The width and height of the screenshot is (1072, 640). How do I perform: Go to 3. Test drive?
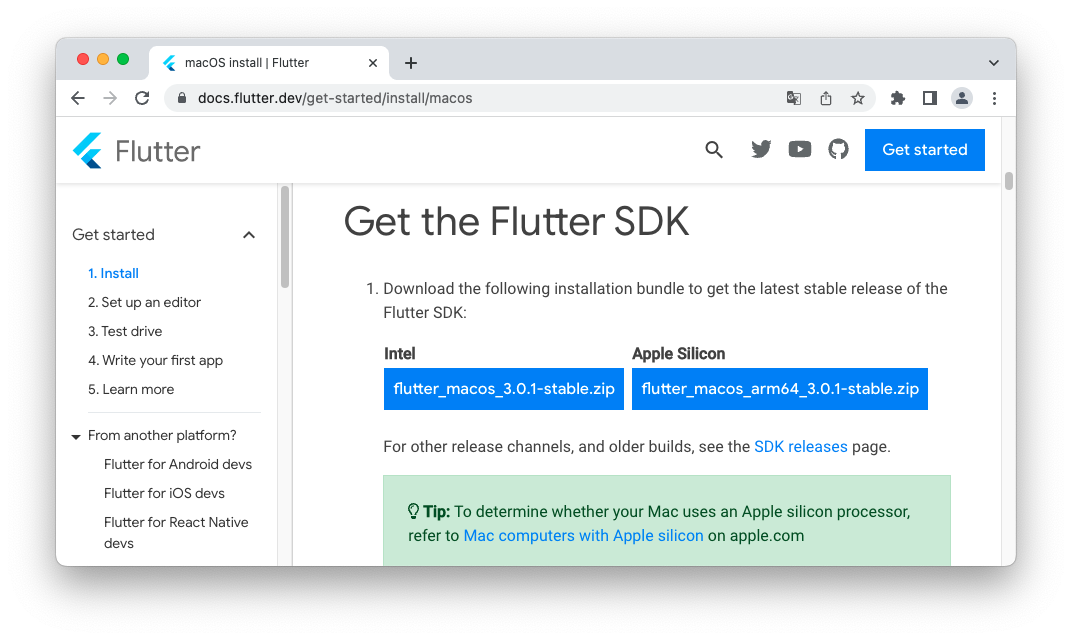click(125, 332)
